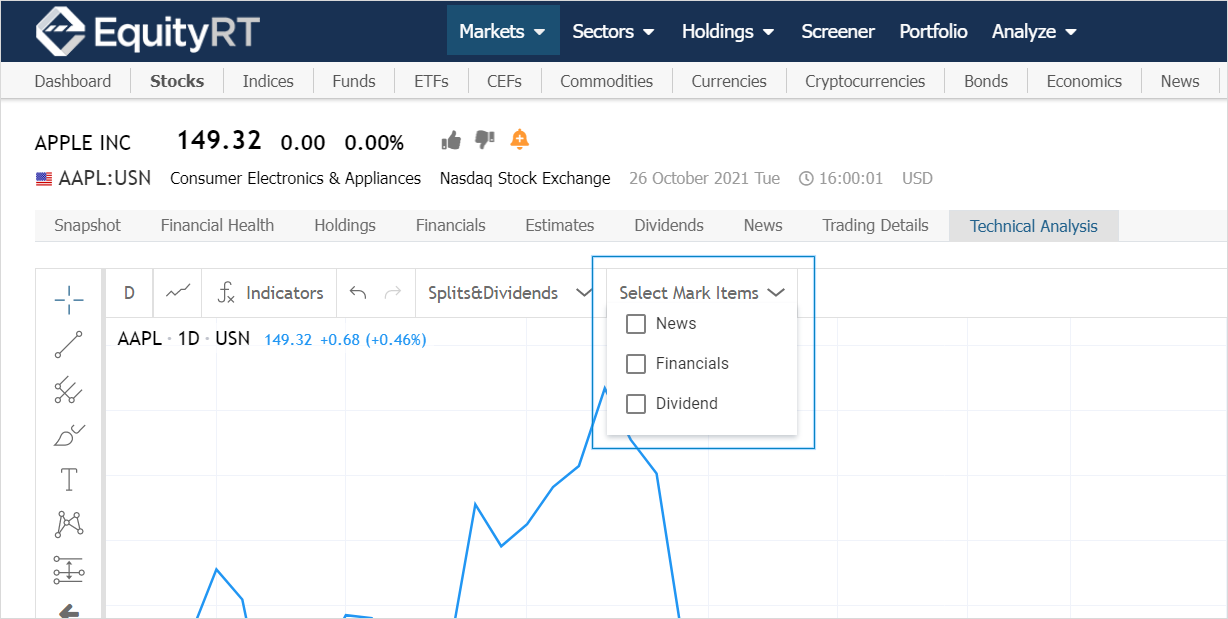1228x619 pixels.
Task: Switch to the Dividends tab
Action: (x=669, y=225)
